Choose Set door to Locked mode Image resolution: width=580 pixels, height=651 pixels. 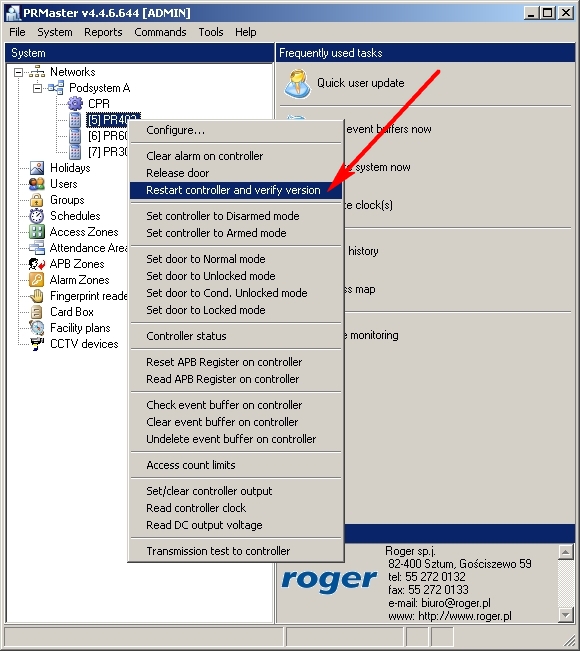(x=236, y=310)
